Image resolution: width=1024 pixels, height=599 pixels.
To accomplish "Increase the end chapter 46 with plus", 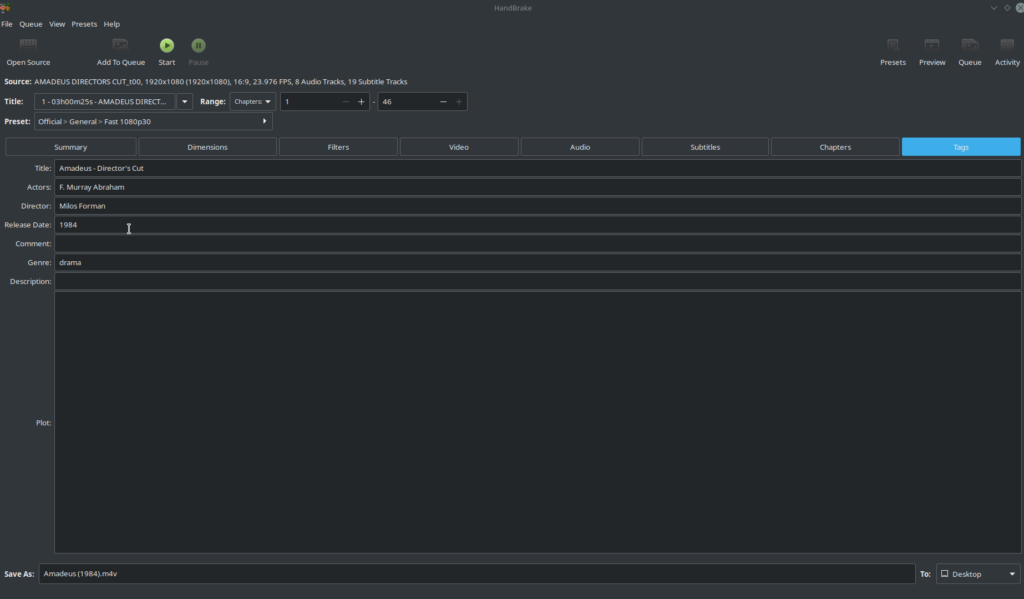I will pos(459,101).
